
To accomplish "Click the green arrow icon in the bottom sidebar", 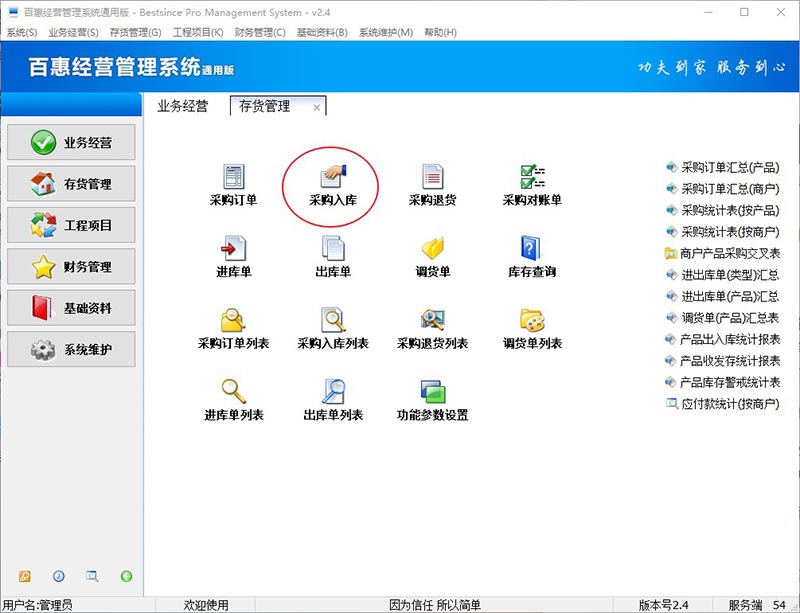I will (127, 576).
